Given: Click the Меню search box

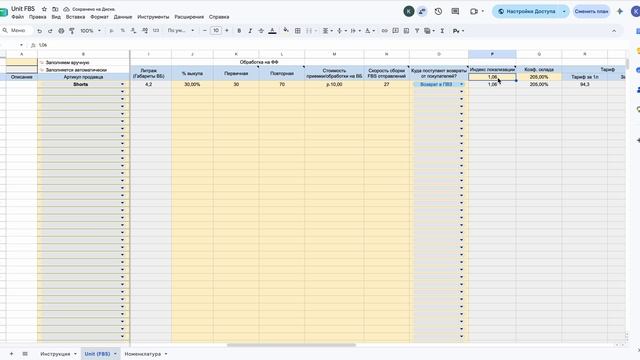Looking at the screenshot, I should pyautogui.click(x=17, y=31).
